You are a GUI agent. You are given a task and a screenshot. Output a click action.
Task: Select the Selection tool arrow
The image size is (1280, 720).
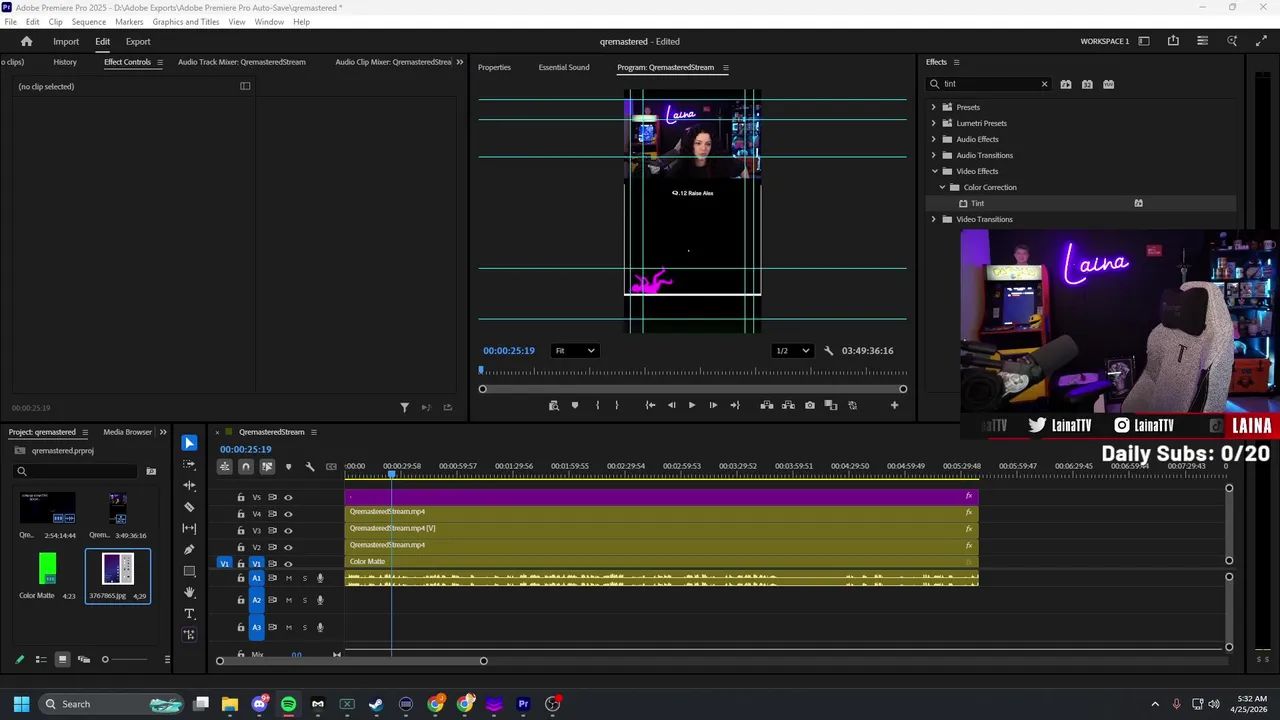click(189, 442)
